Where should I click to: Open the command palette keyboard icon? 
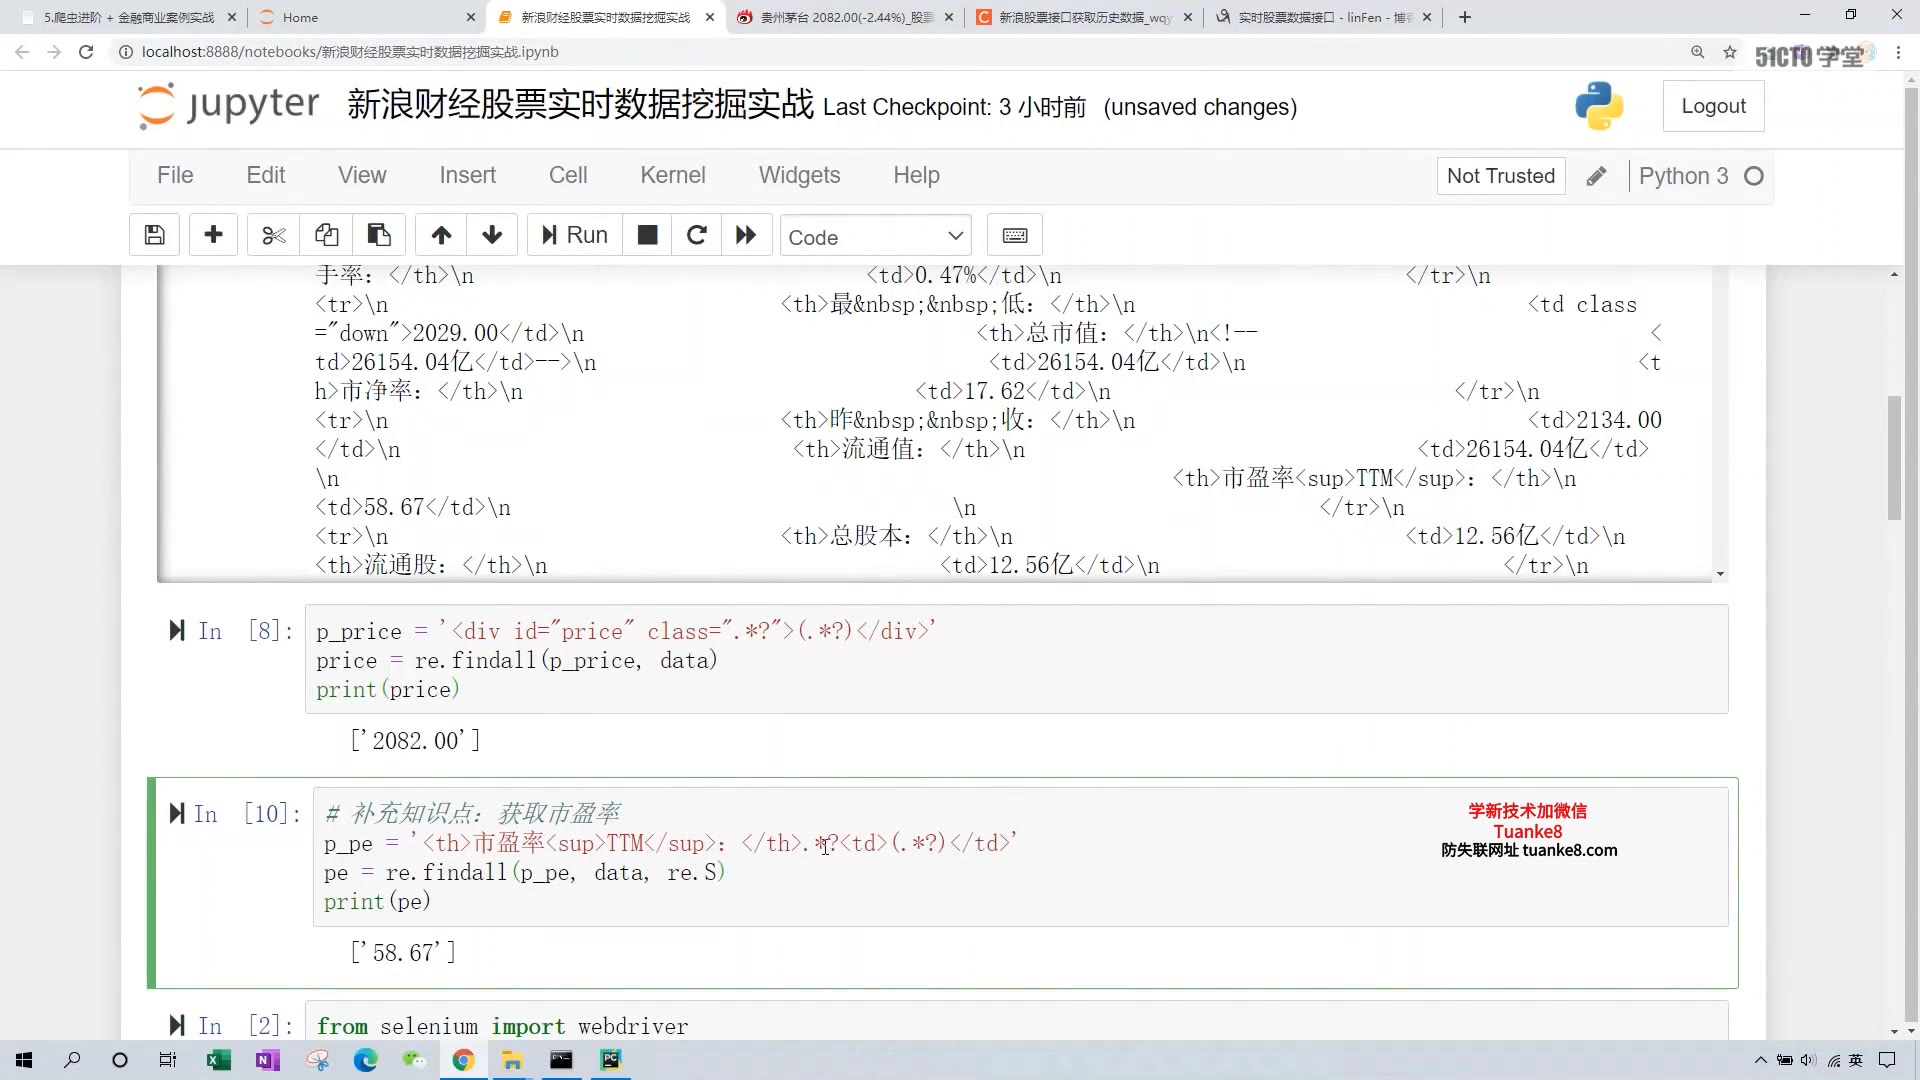coord(1016,235)
